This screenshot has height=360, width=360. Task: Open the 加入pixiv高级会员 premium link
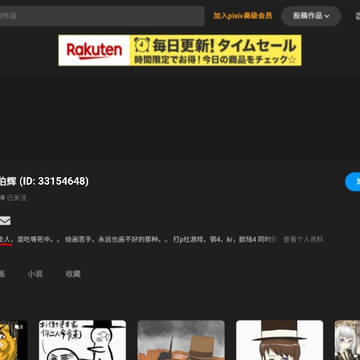click(243, 16)
